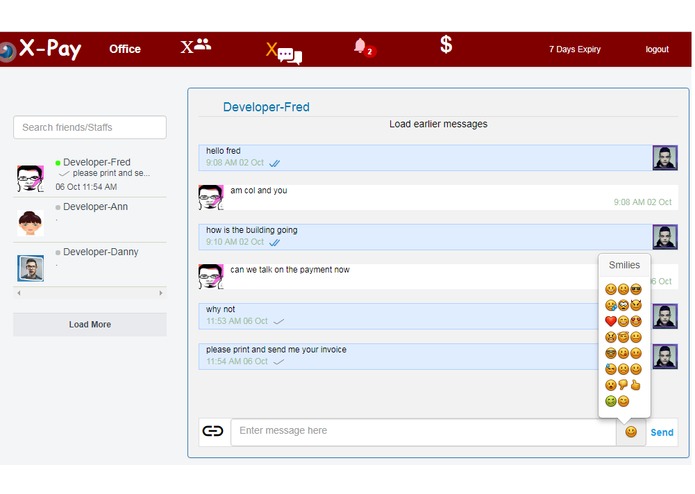Screen dimensions: 695x494
Task: Click the double-check read receipt on 'hello fred'
Action: pos(274,163)
